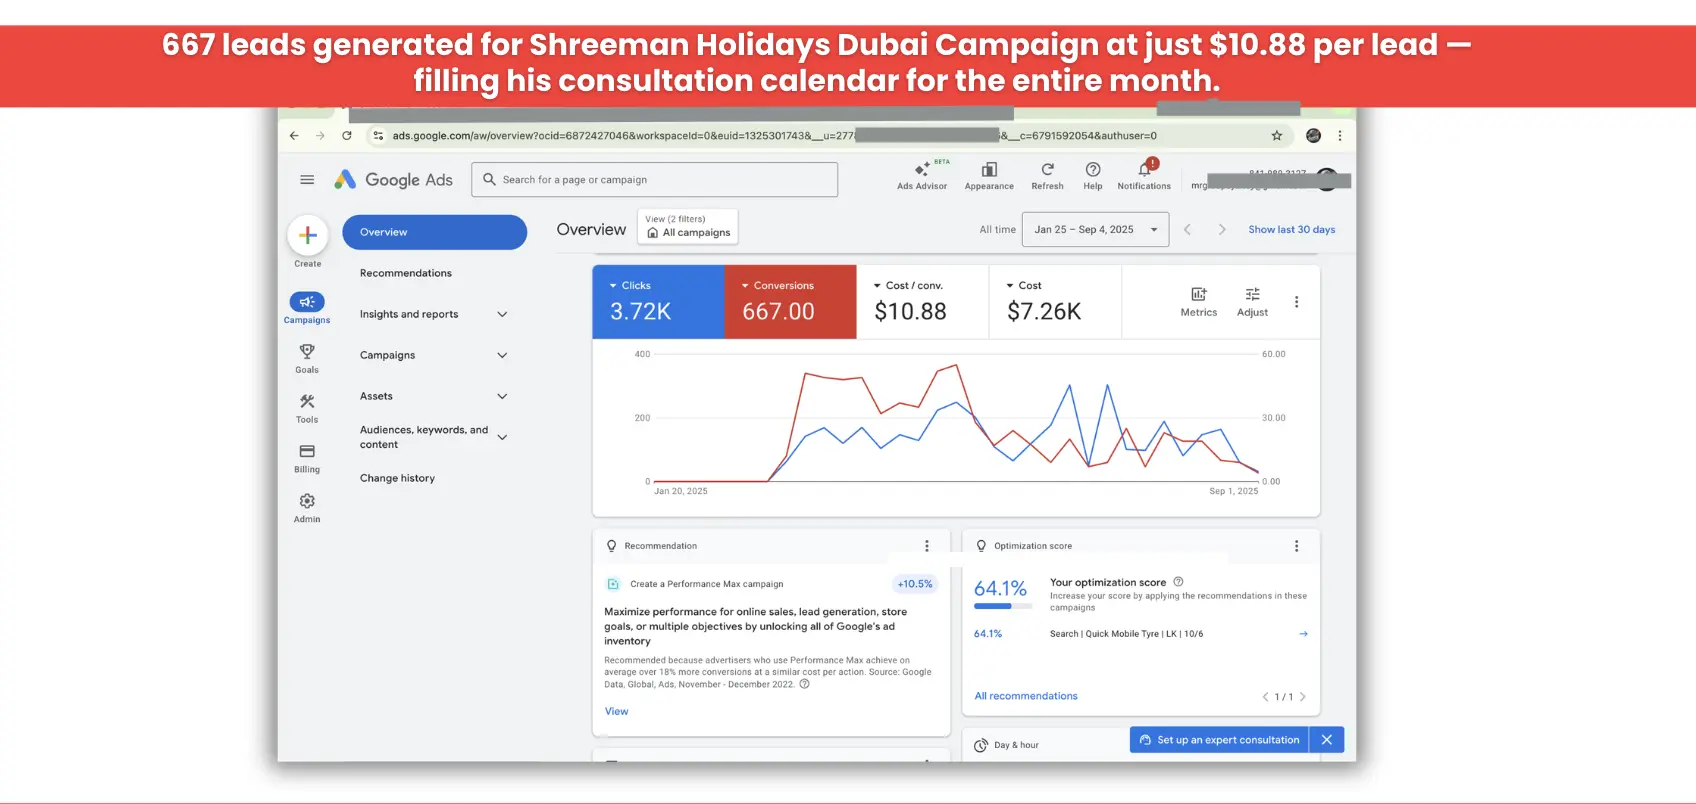Open Billing section

point(307,458)
